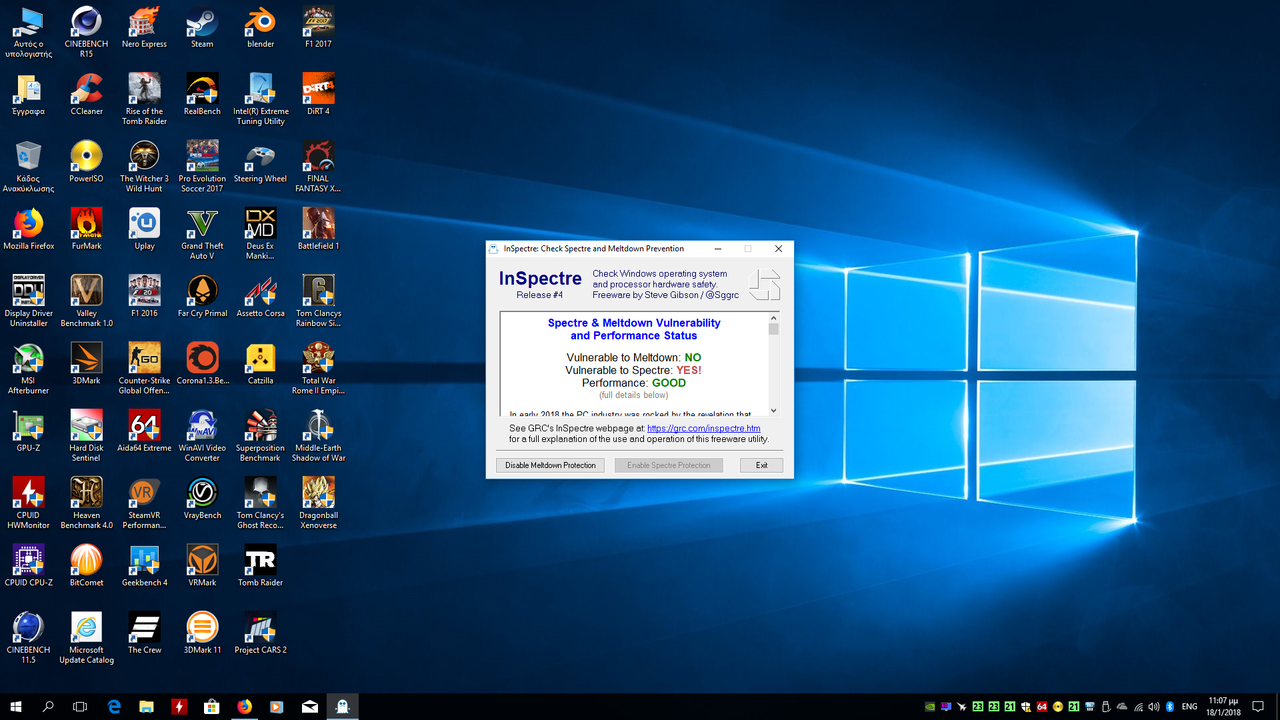Image resolution: width=1280 pixels, height=720 pixels.
Task: Select the Geekbench 4 desktop icon
Action: [144, 565]
